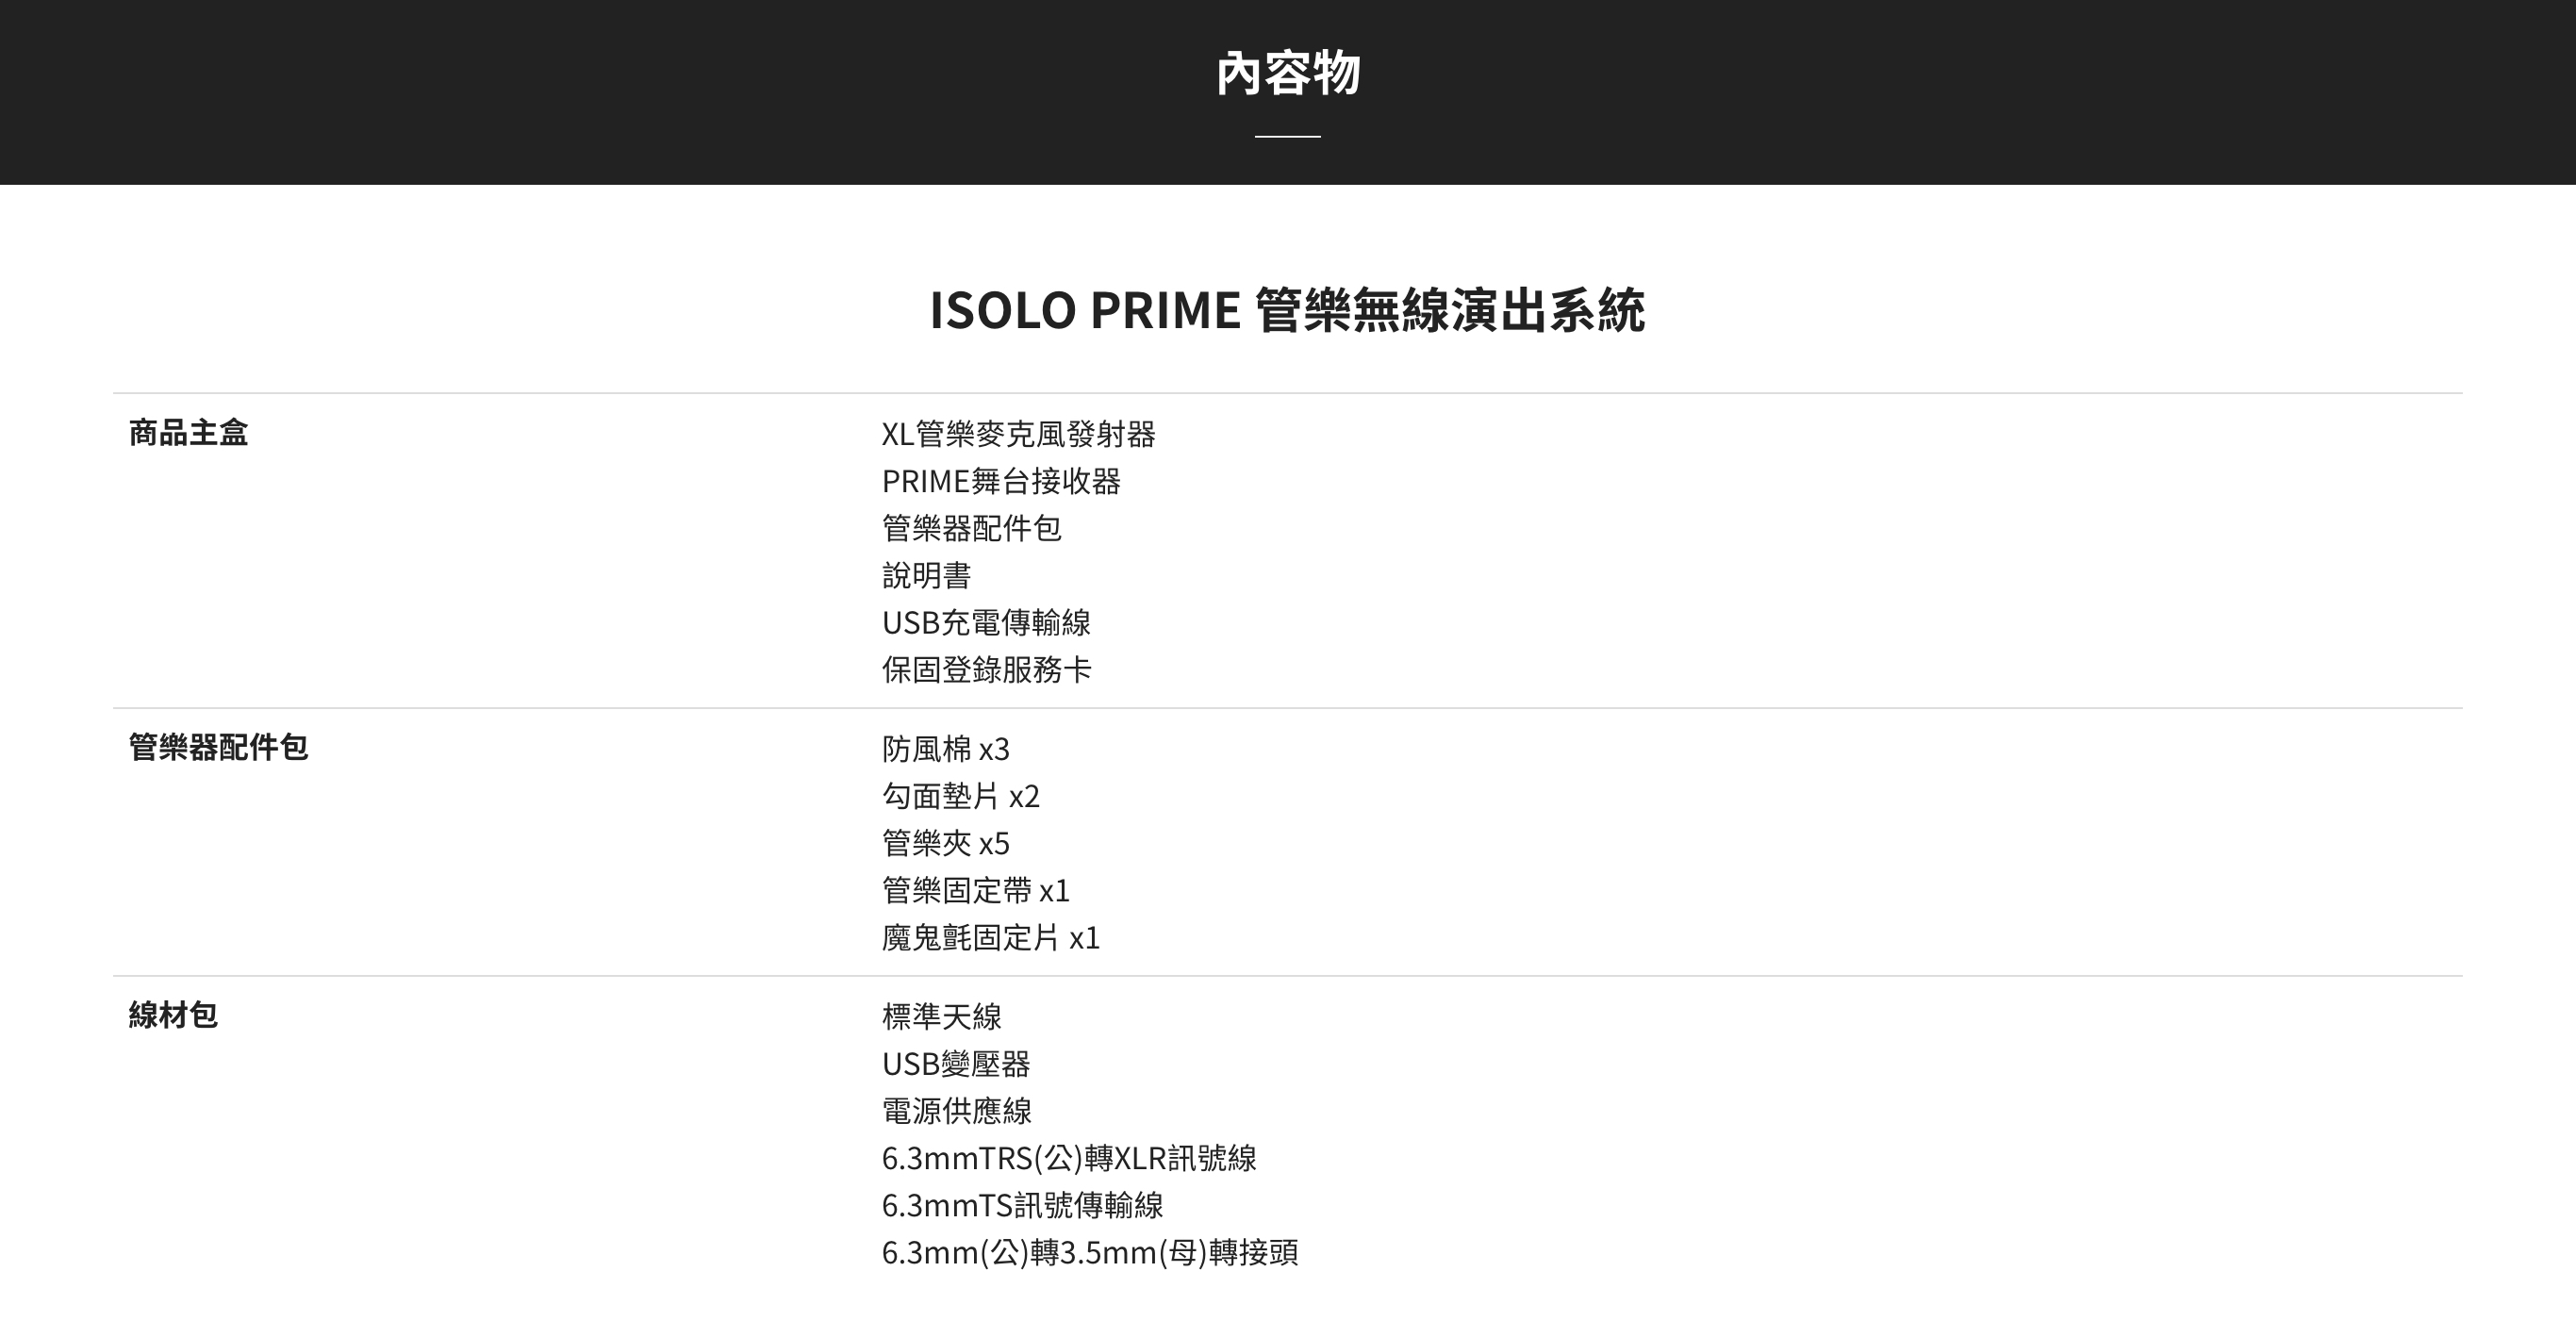Click the 內容物 header title

(1287, 73)
